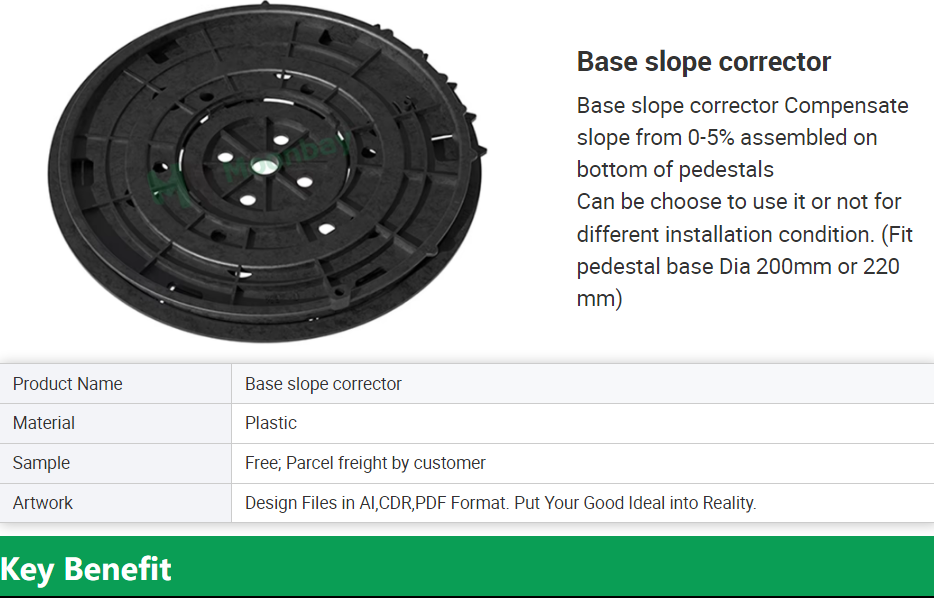Select the Artwork row label
The width and height of the screenshot is (934, 609).
coord(42,503)
